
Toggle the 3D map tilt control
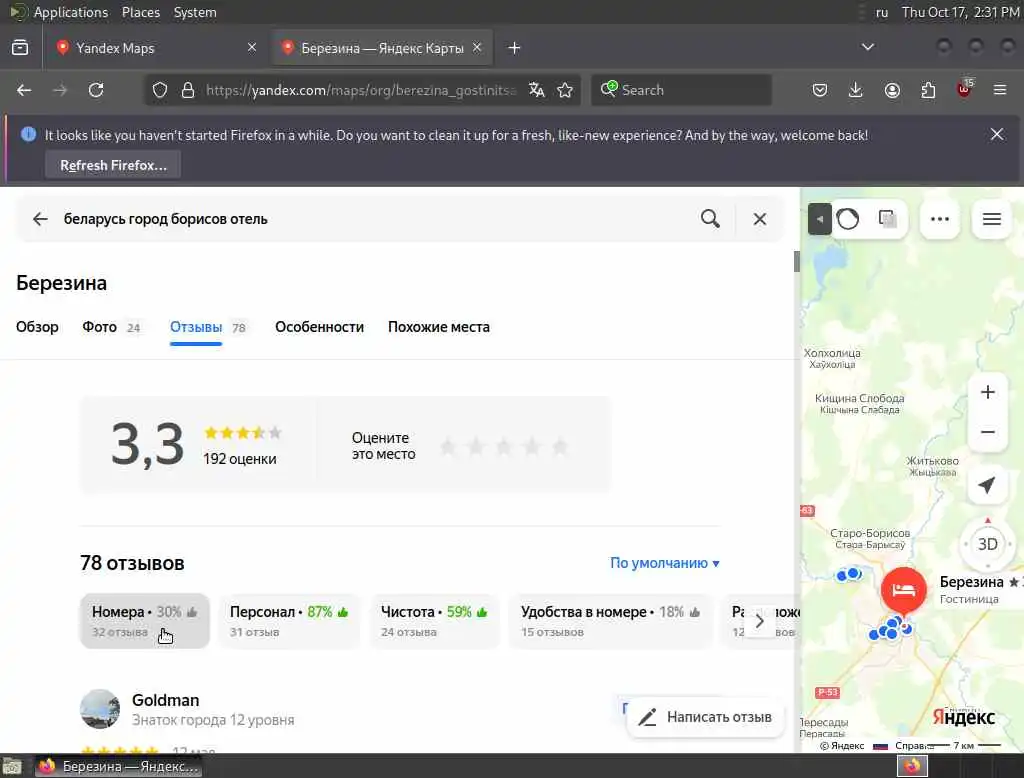coord(987,544)
